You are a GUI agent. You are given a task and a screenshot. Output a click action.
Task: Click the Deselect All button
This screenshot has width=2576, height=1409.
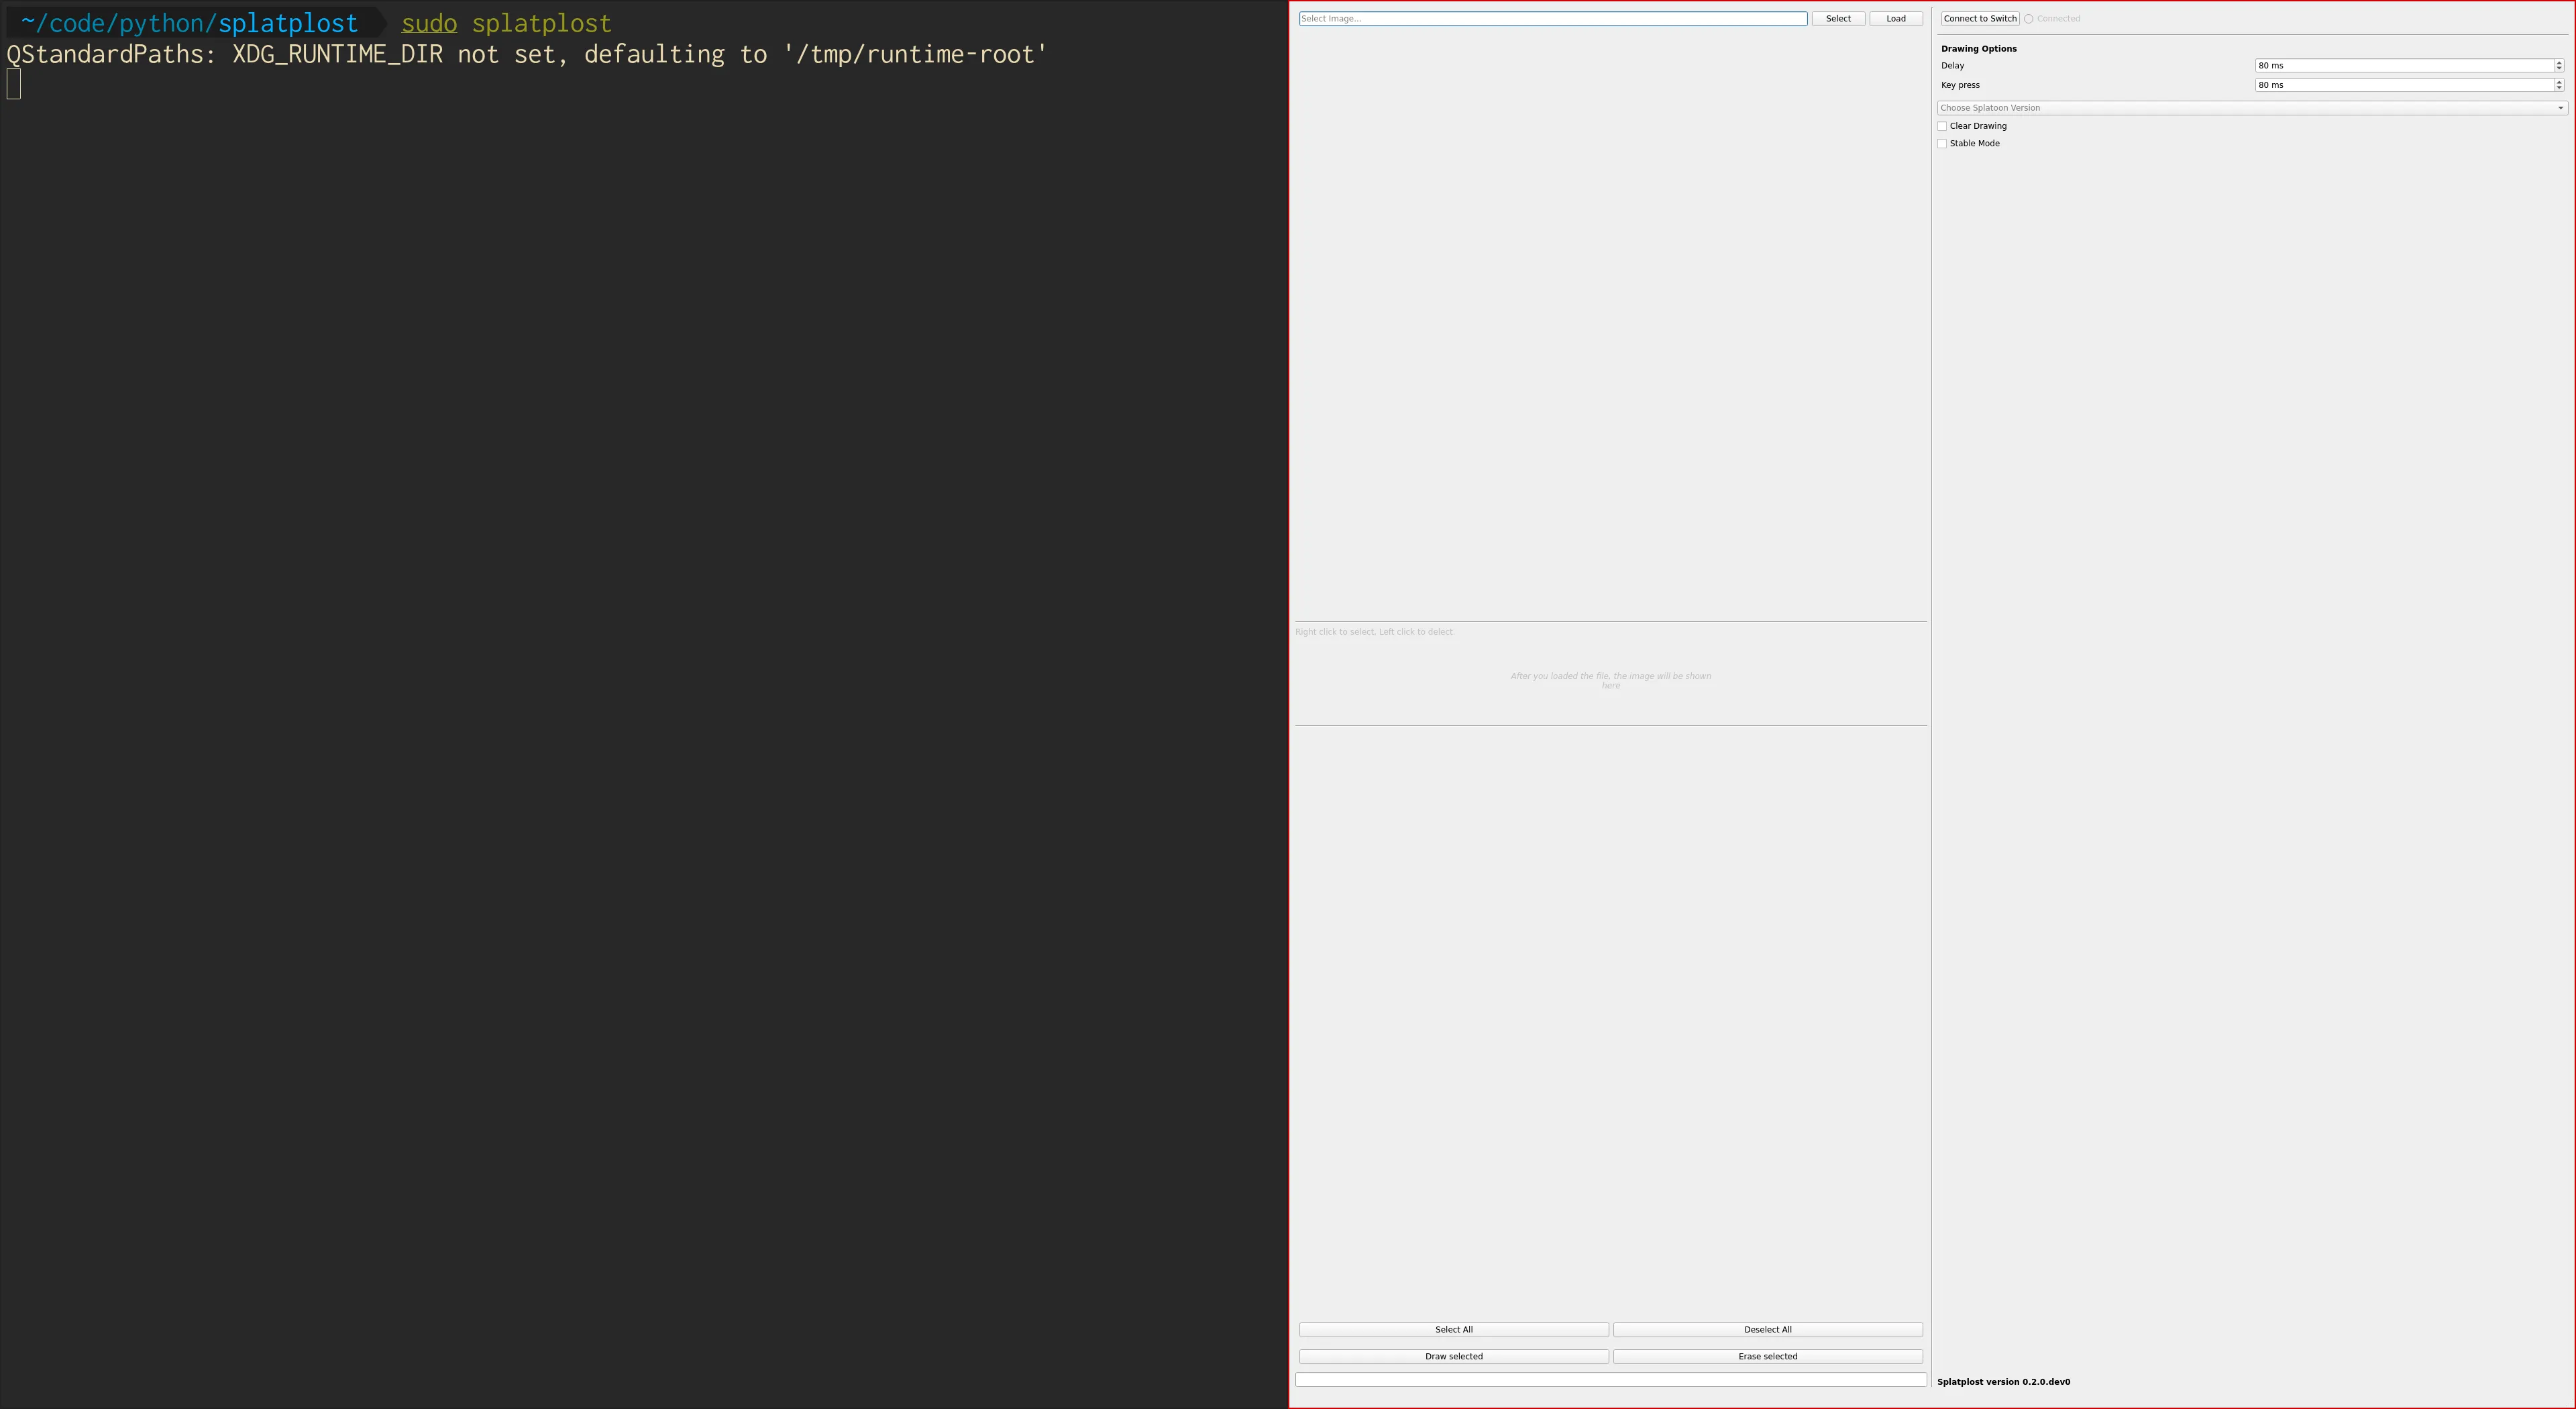click(1767, 1330)
